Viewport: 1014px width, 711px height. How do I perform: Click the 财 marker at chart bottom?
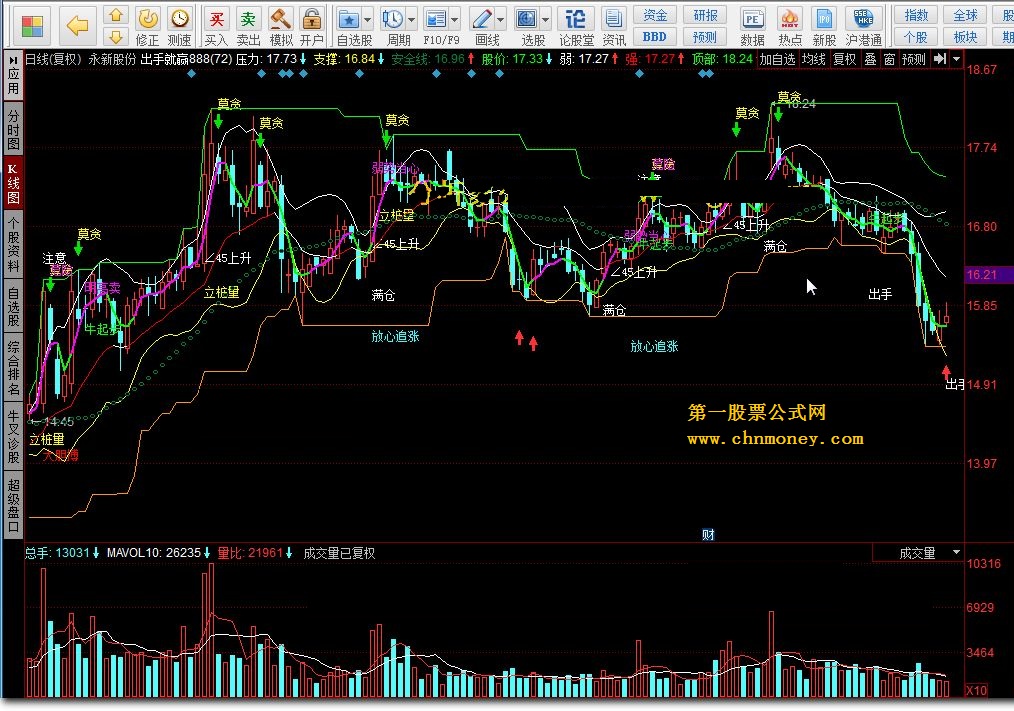708,534
